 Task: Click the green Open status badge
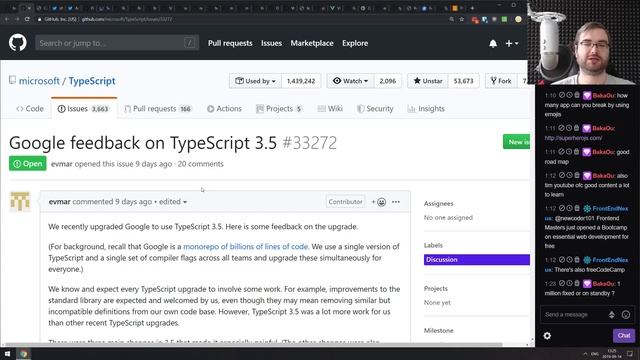pyautogui.click(x=28, y=164)
